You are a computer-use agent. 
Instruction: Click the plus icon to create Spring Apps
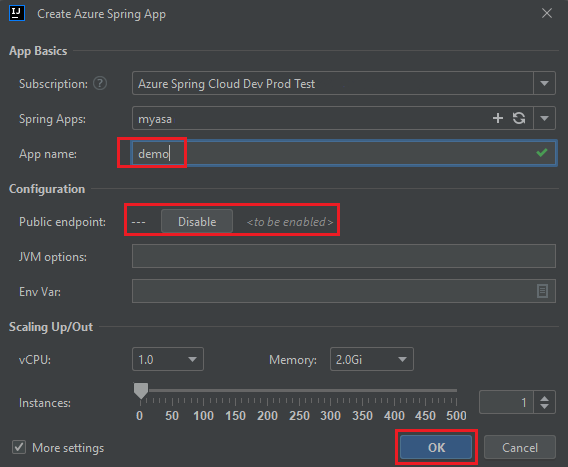(x=498, y=118)
